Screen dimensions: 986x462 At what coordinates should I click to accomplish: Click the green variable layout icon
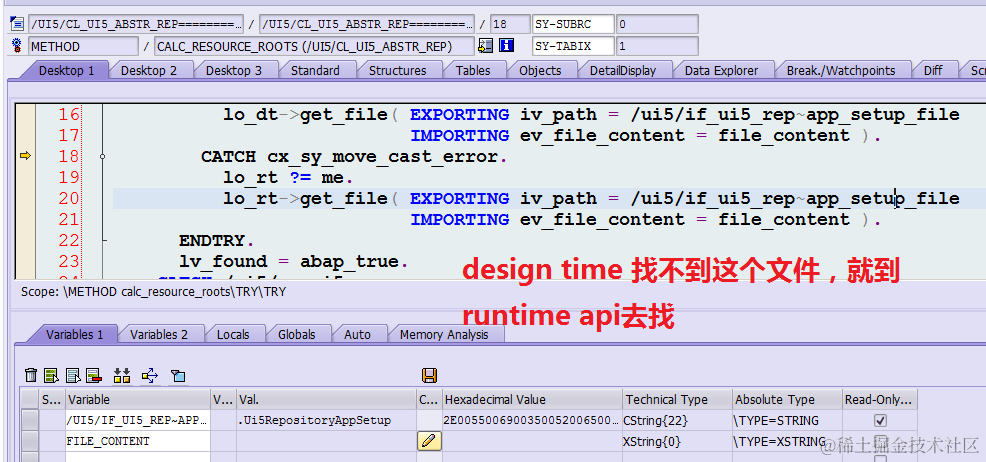pos(52,376)
